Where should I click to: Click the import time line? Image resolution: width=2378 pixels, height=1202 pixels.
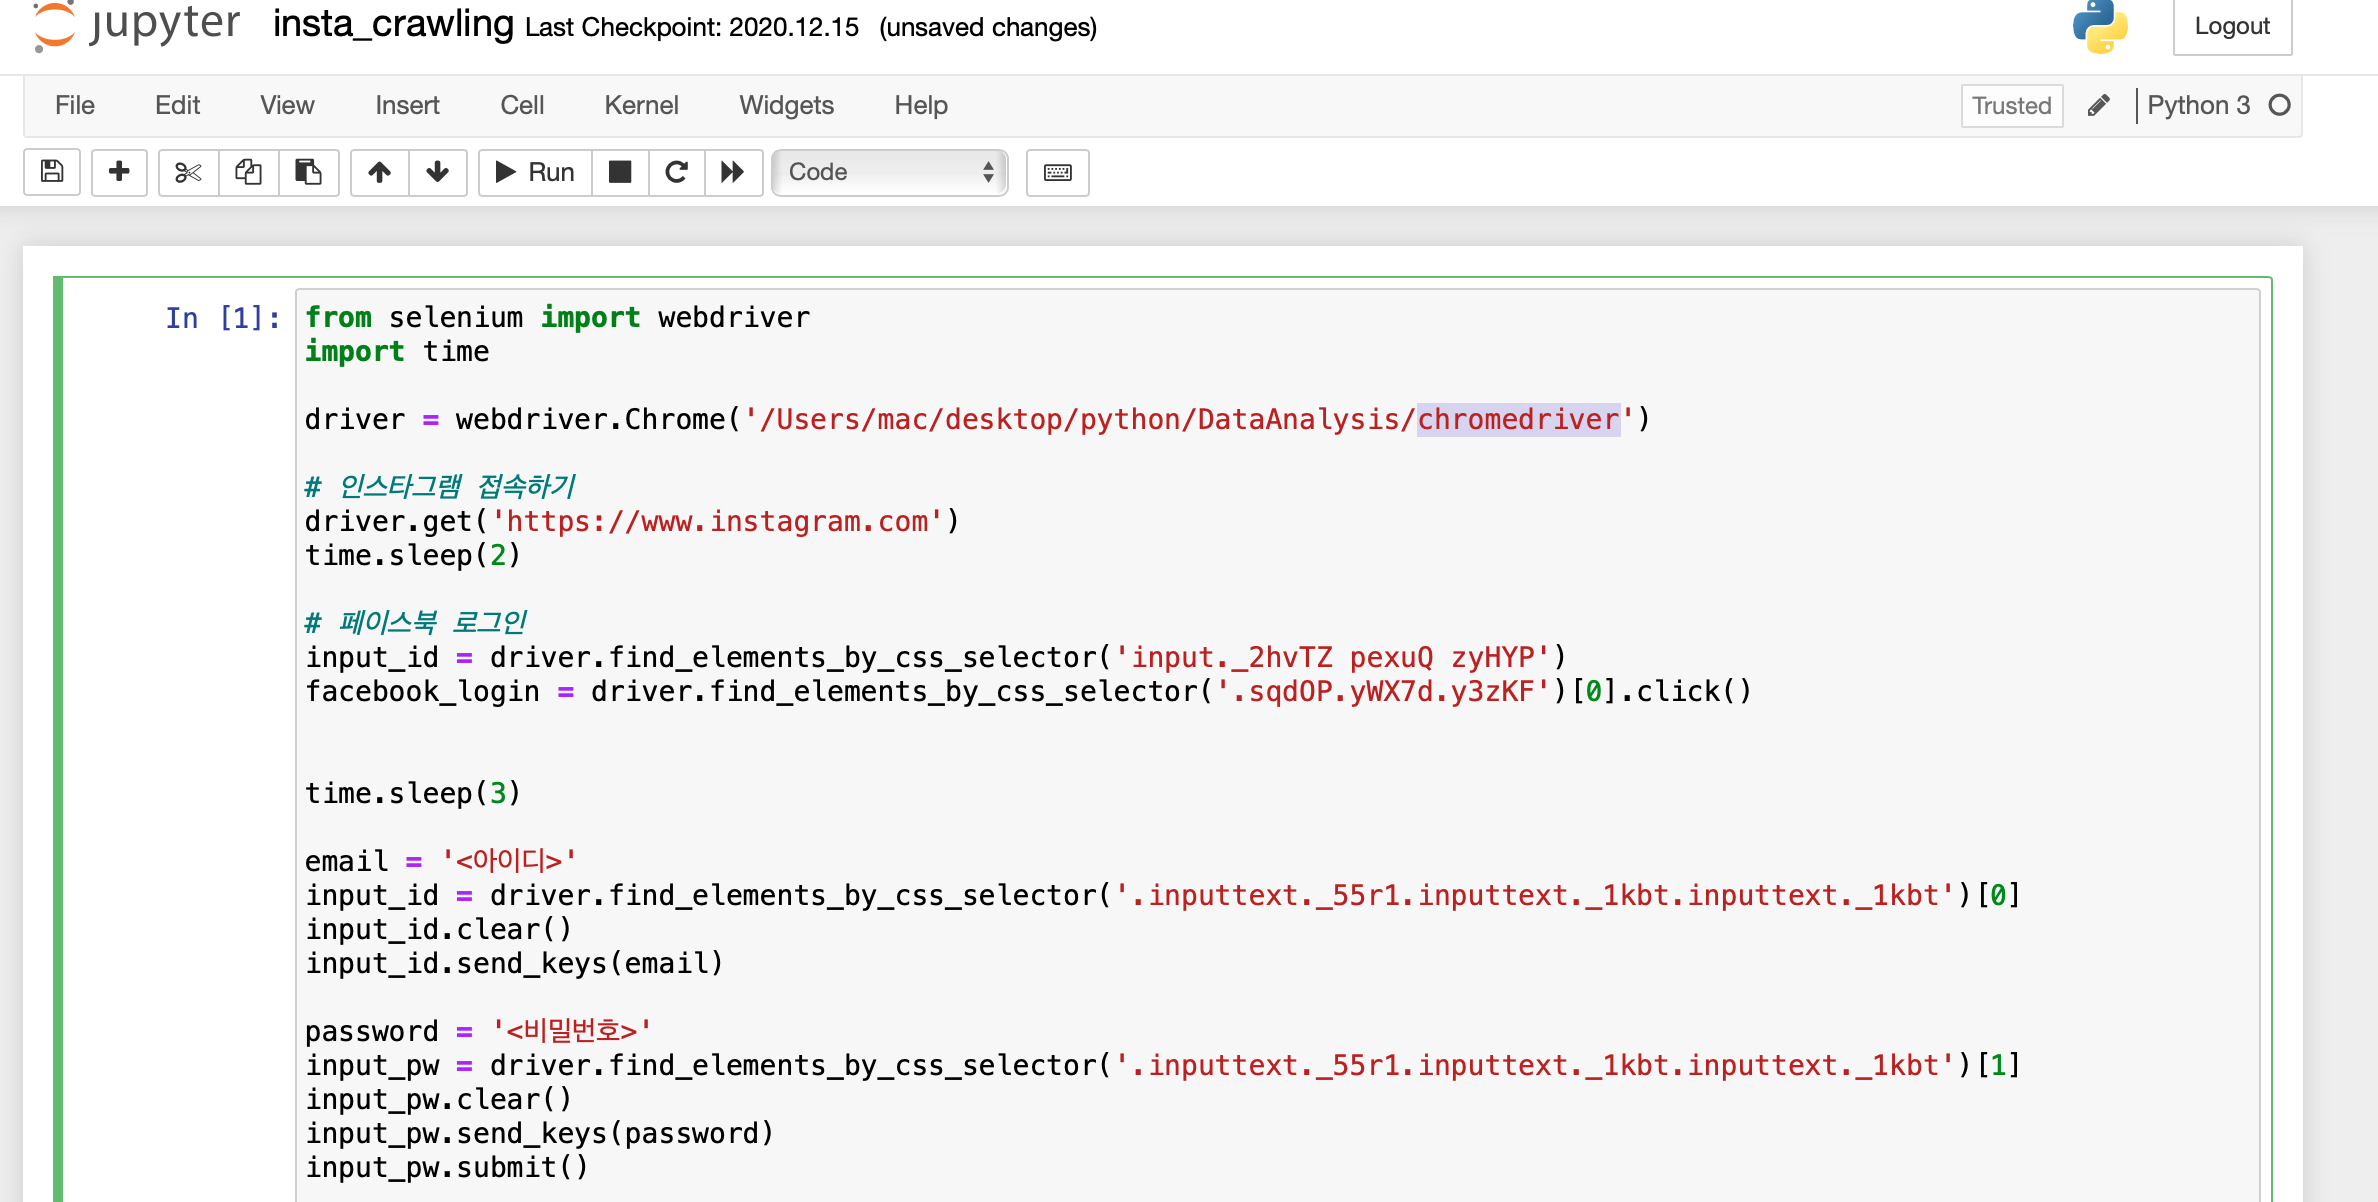tap(397, 351)
